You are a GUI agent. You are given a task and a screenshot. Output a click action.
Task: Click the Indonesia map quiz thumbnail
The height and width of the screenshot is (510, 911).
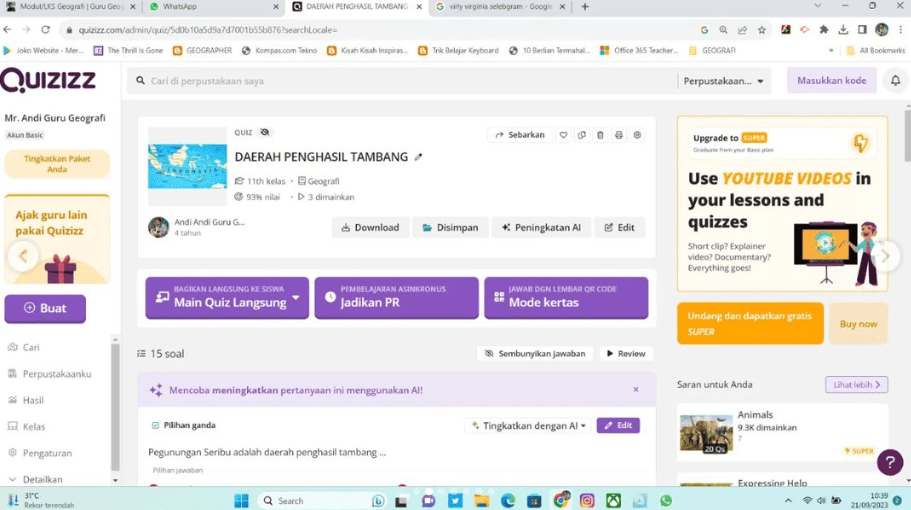tap(187, 166)
